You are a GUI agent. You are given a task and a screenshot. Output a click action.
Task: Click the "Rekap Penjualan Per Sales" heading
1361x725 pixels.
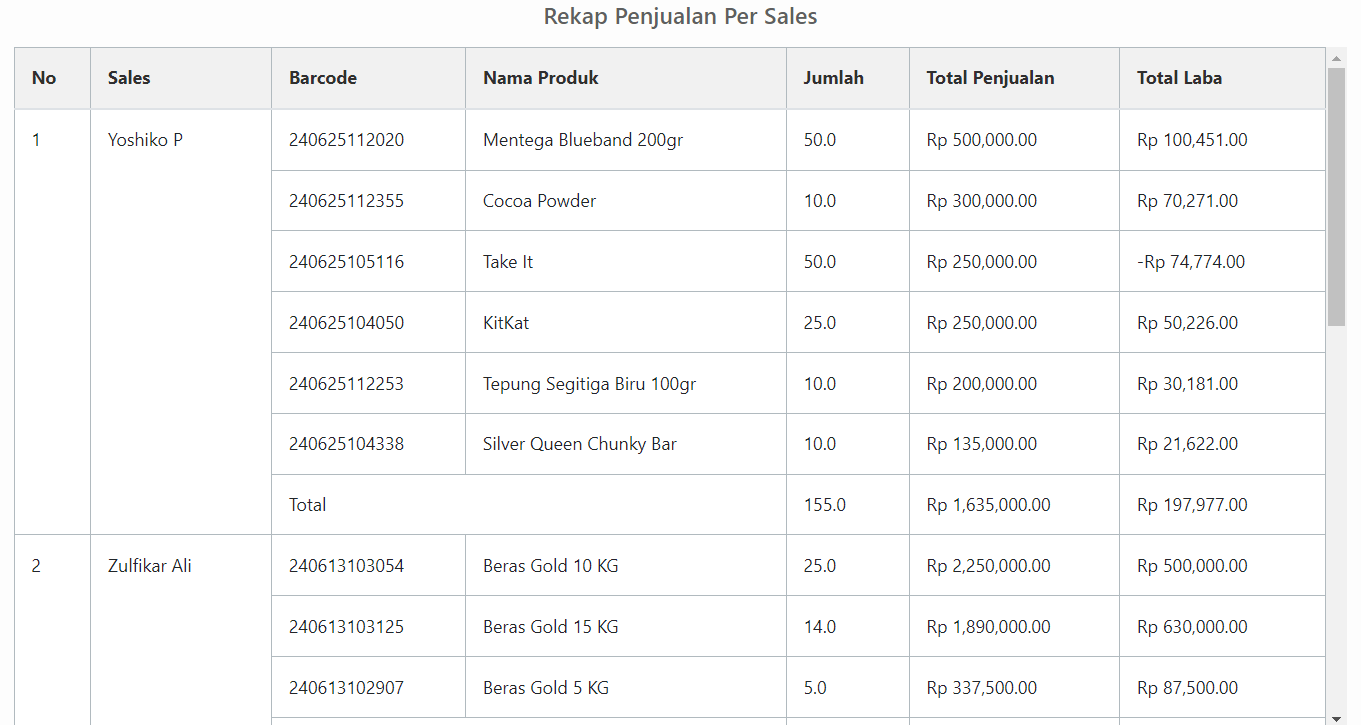pos(680,17)
